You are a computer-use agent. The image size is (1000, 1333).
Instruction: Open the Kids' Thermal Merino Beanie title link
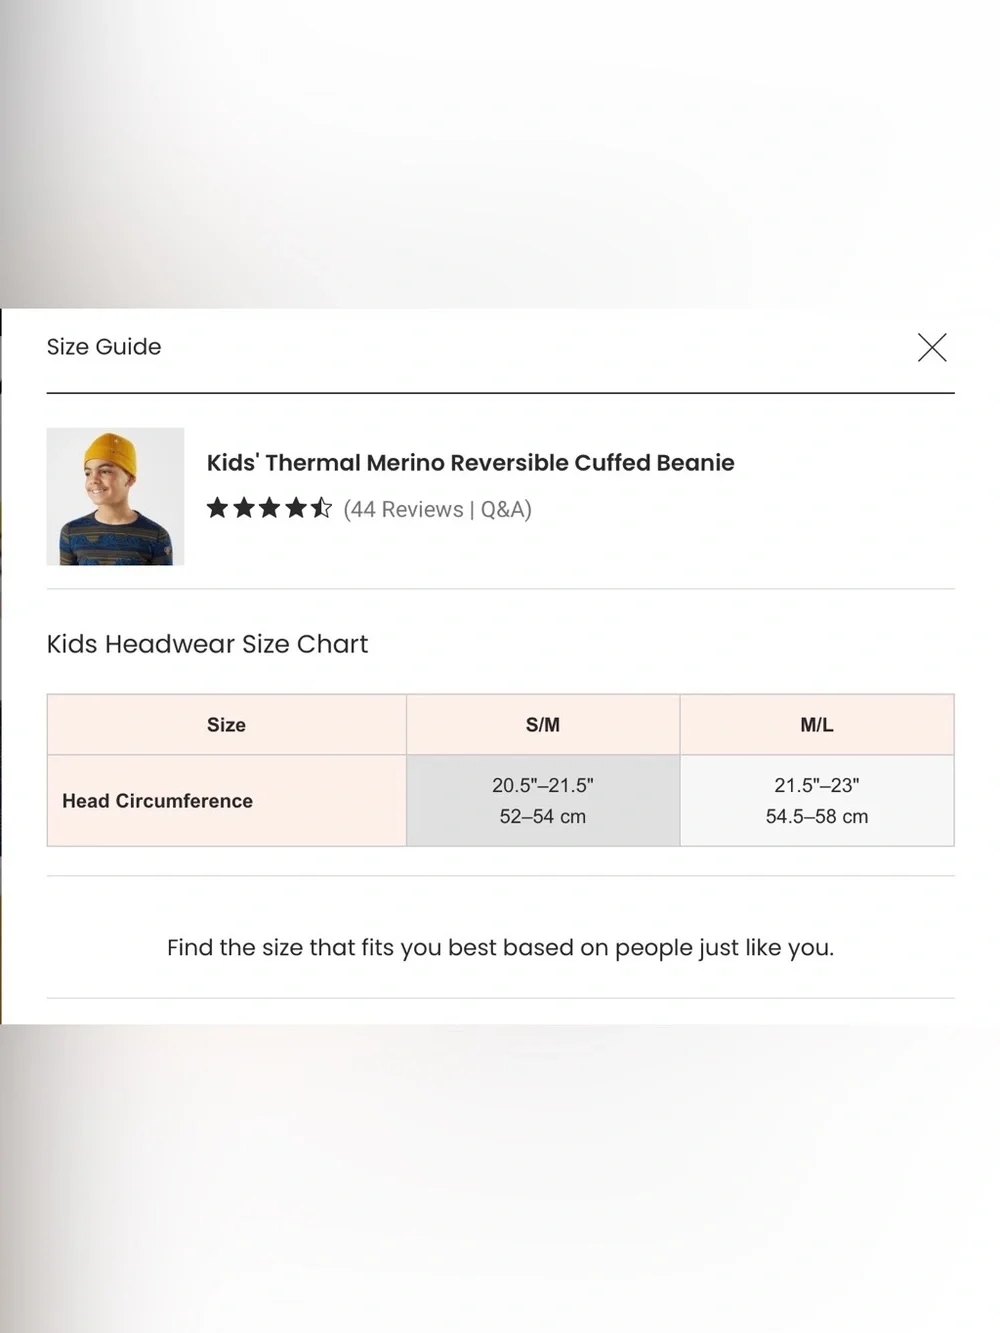point(470,462)
